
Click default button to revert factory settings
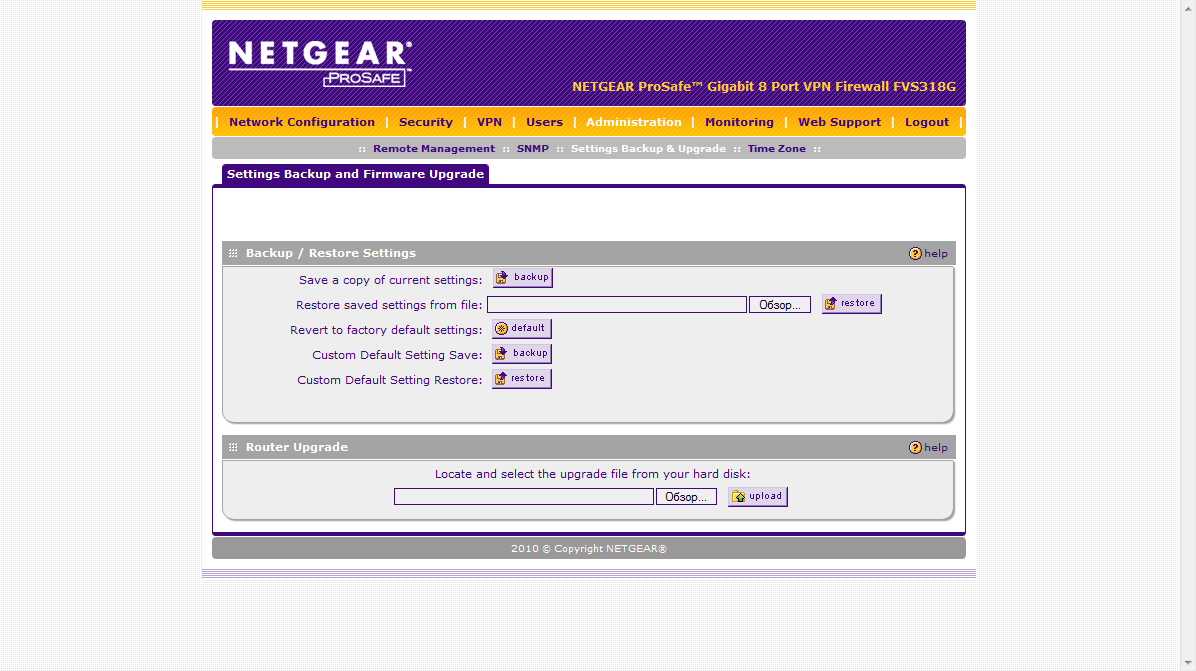(522, 329)
